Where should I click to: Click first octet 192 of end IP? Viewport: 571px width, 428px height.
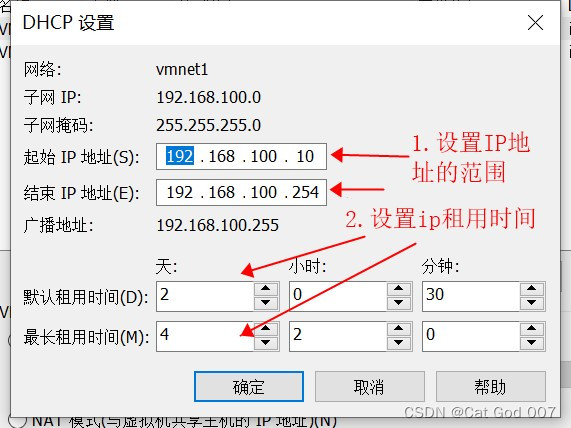tap(180, 192)
